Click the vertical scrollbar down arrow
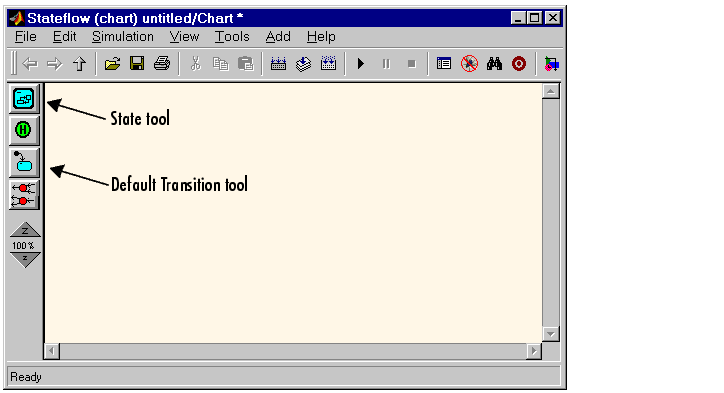The width and height of the screenshot is (724, 393). 551,333
